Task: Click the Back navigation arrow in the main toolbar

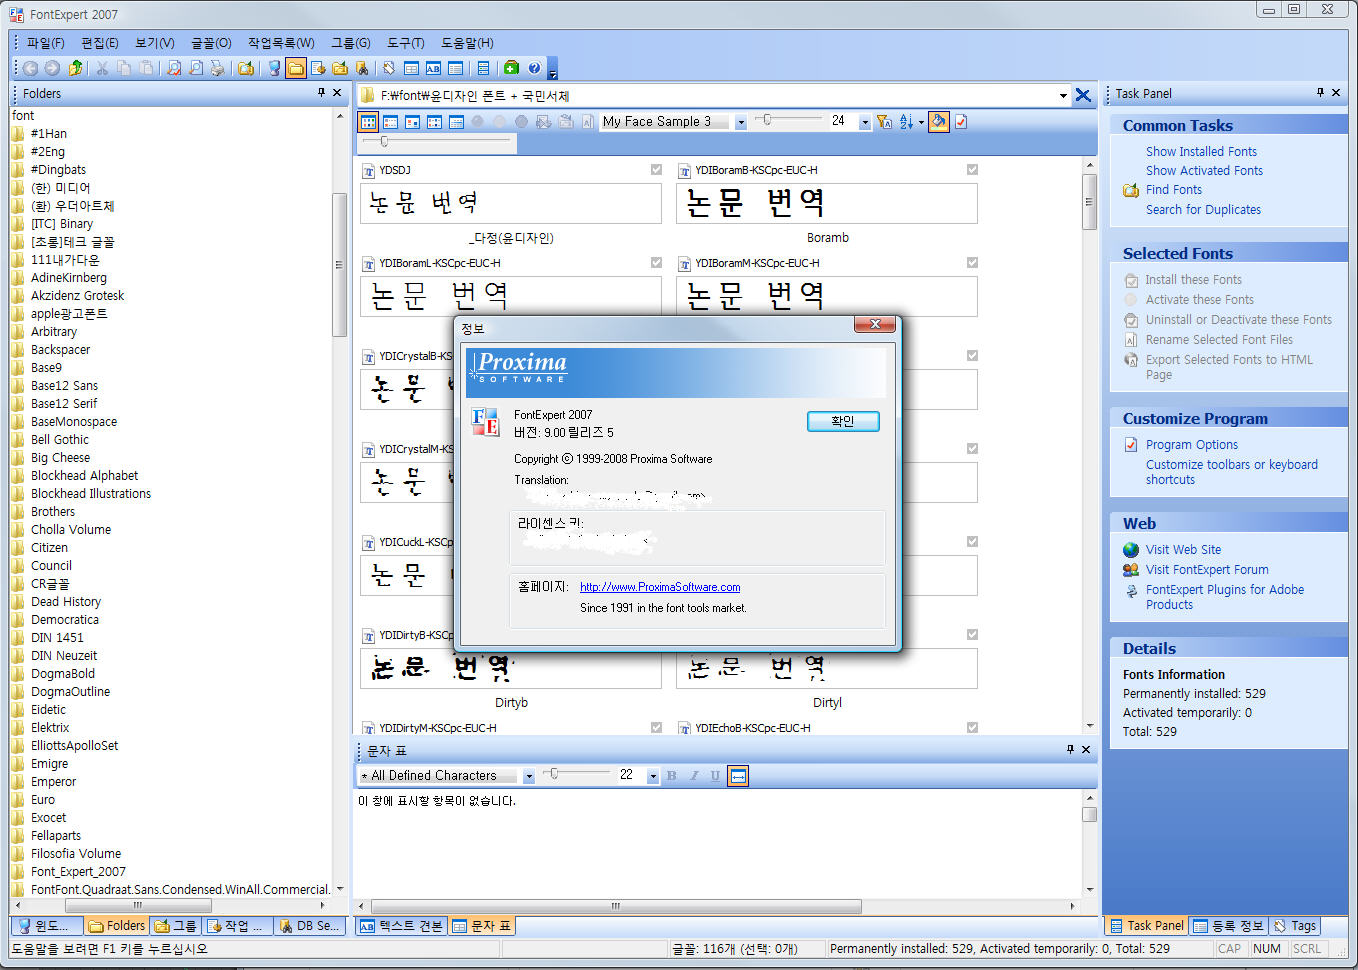Action: [x=30, y=68]
